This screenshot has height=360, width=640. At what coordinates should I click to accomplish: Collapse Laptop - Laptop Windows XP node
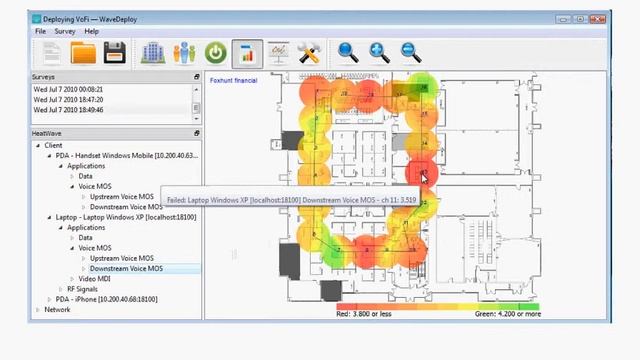49,217
